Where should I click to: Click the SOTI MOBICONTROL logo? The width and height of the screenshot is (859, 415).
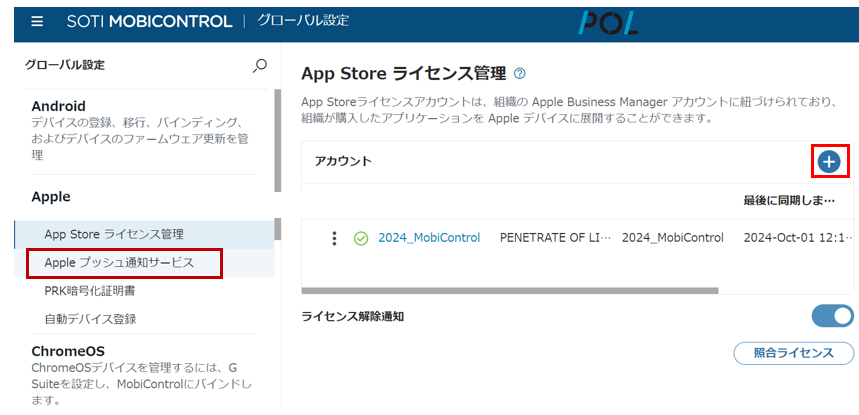(150, 21)
